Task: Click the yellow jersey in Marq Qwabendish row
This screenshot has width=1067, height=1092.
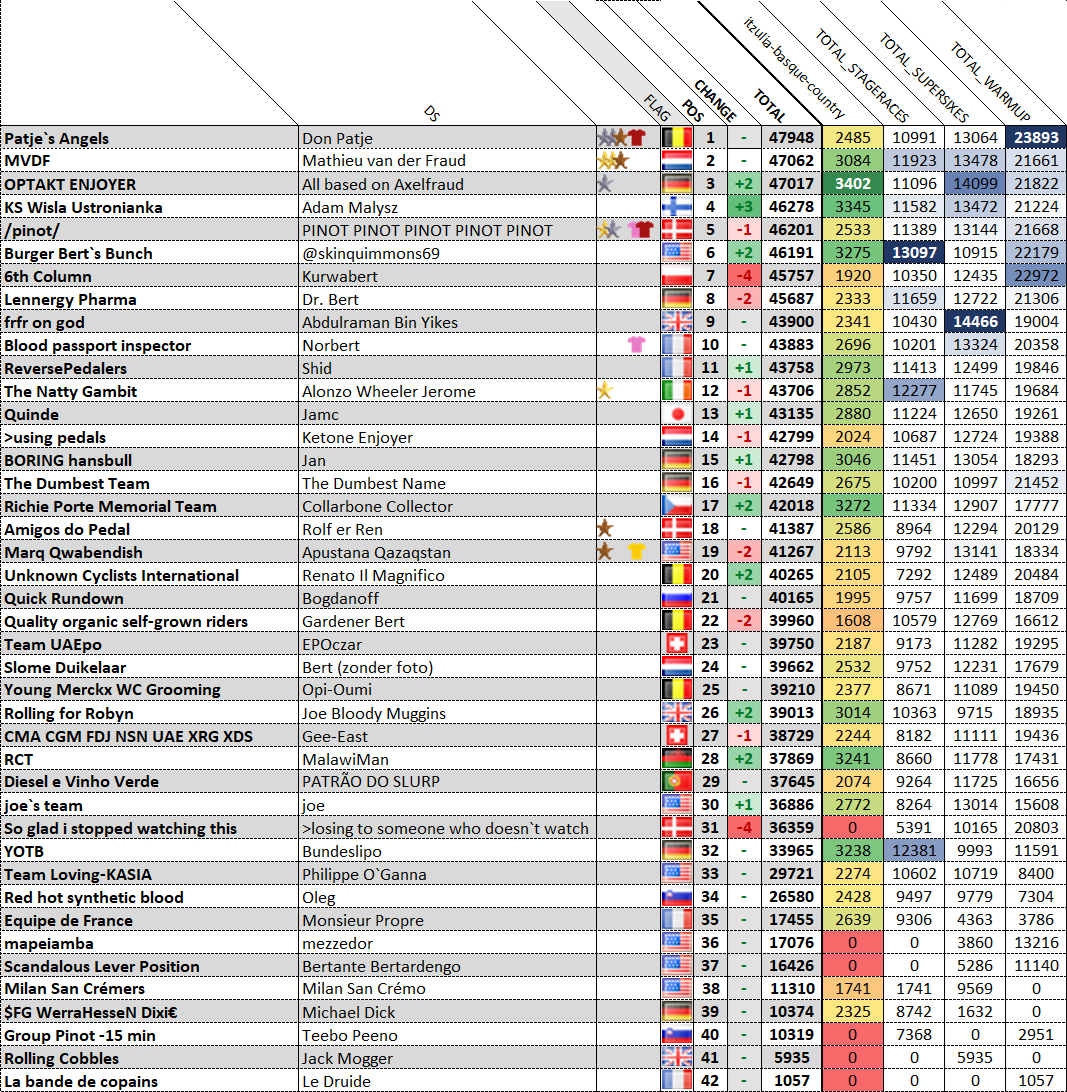Action: pyautogui.click(x=637, y=552)
